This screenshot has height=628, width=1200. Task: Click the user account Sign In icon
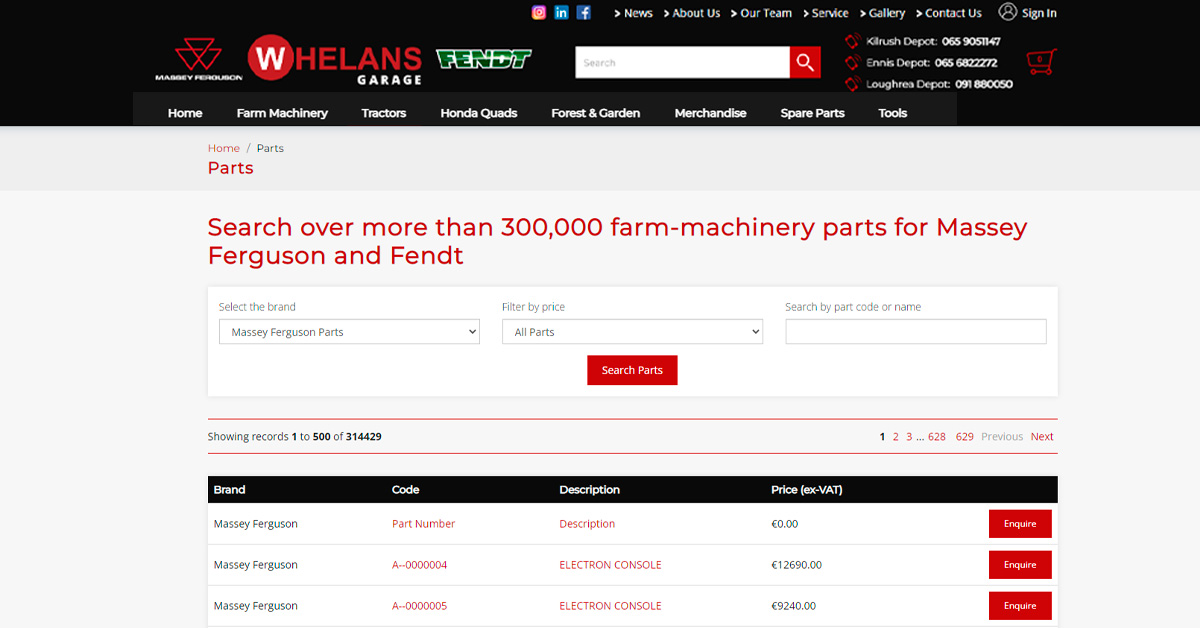[x=1008, y=12]
